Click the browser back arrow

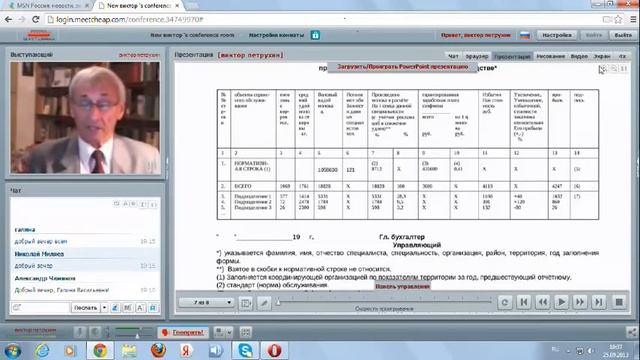click(x=8, y=19)
